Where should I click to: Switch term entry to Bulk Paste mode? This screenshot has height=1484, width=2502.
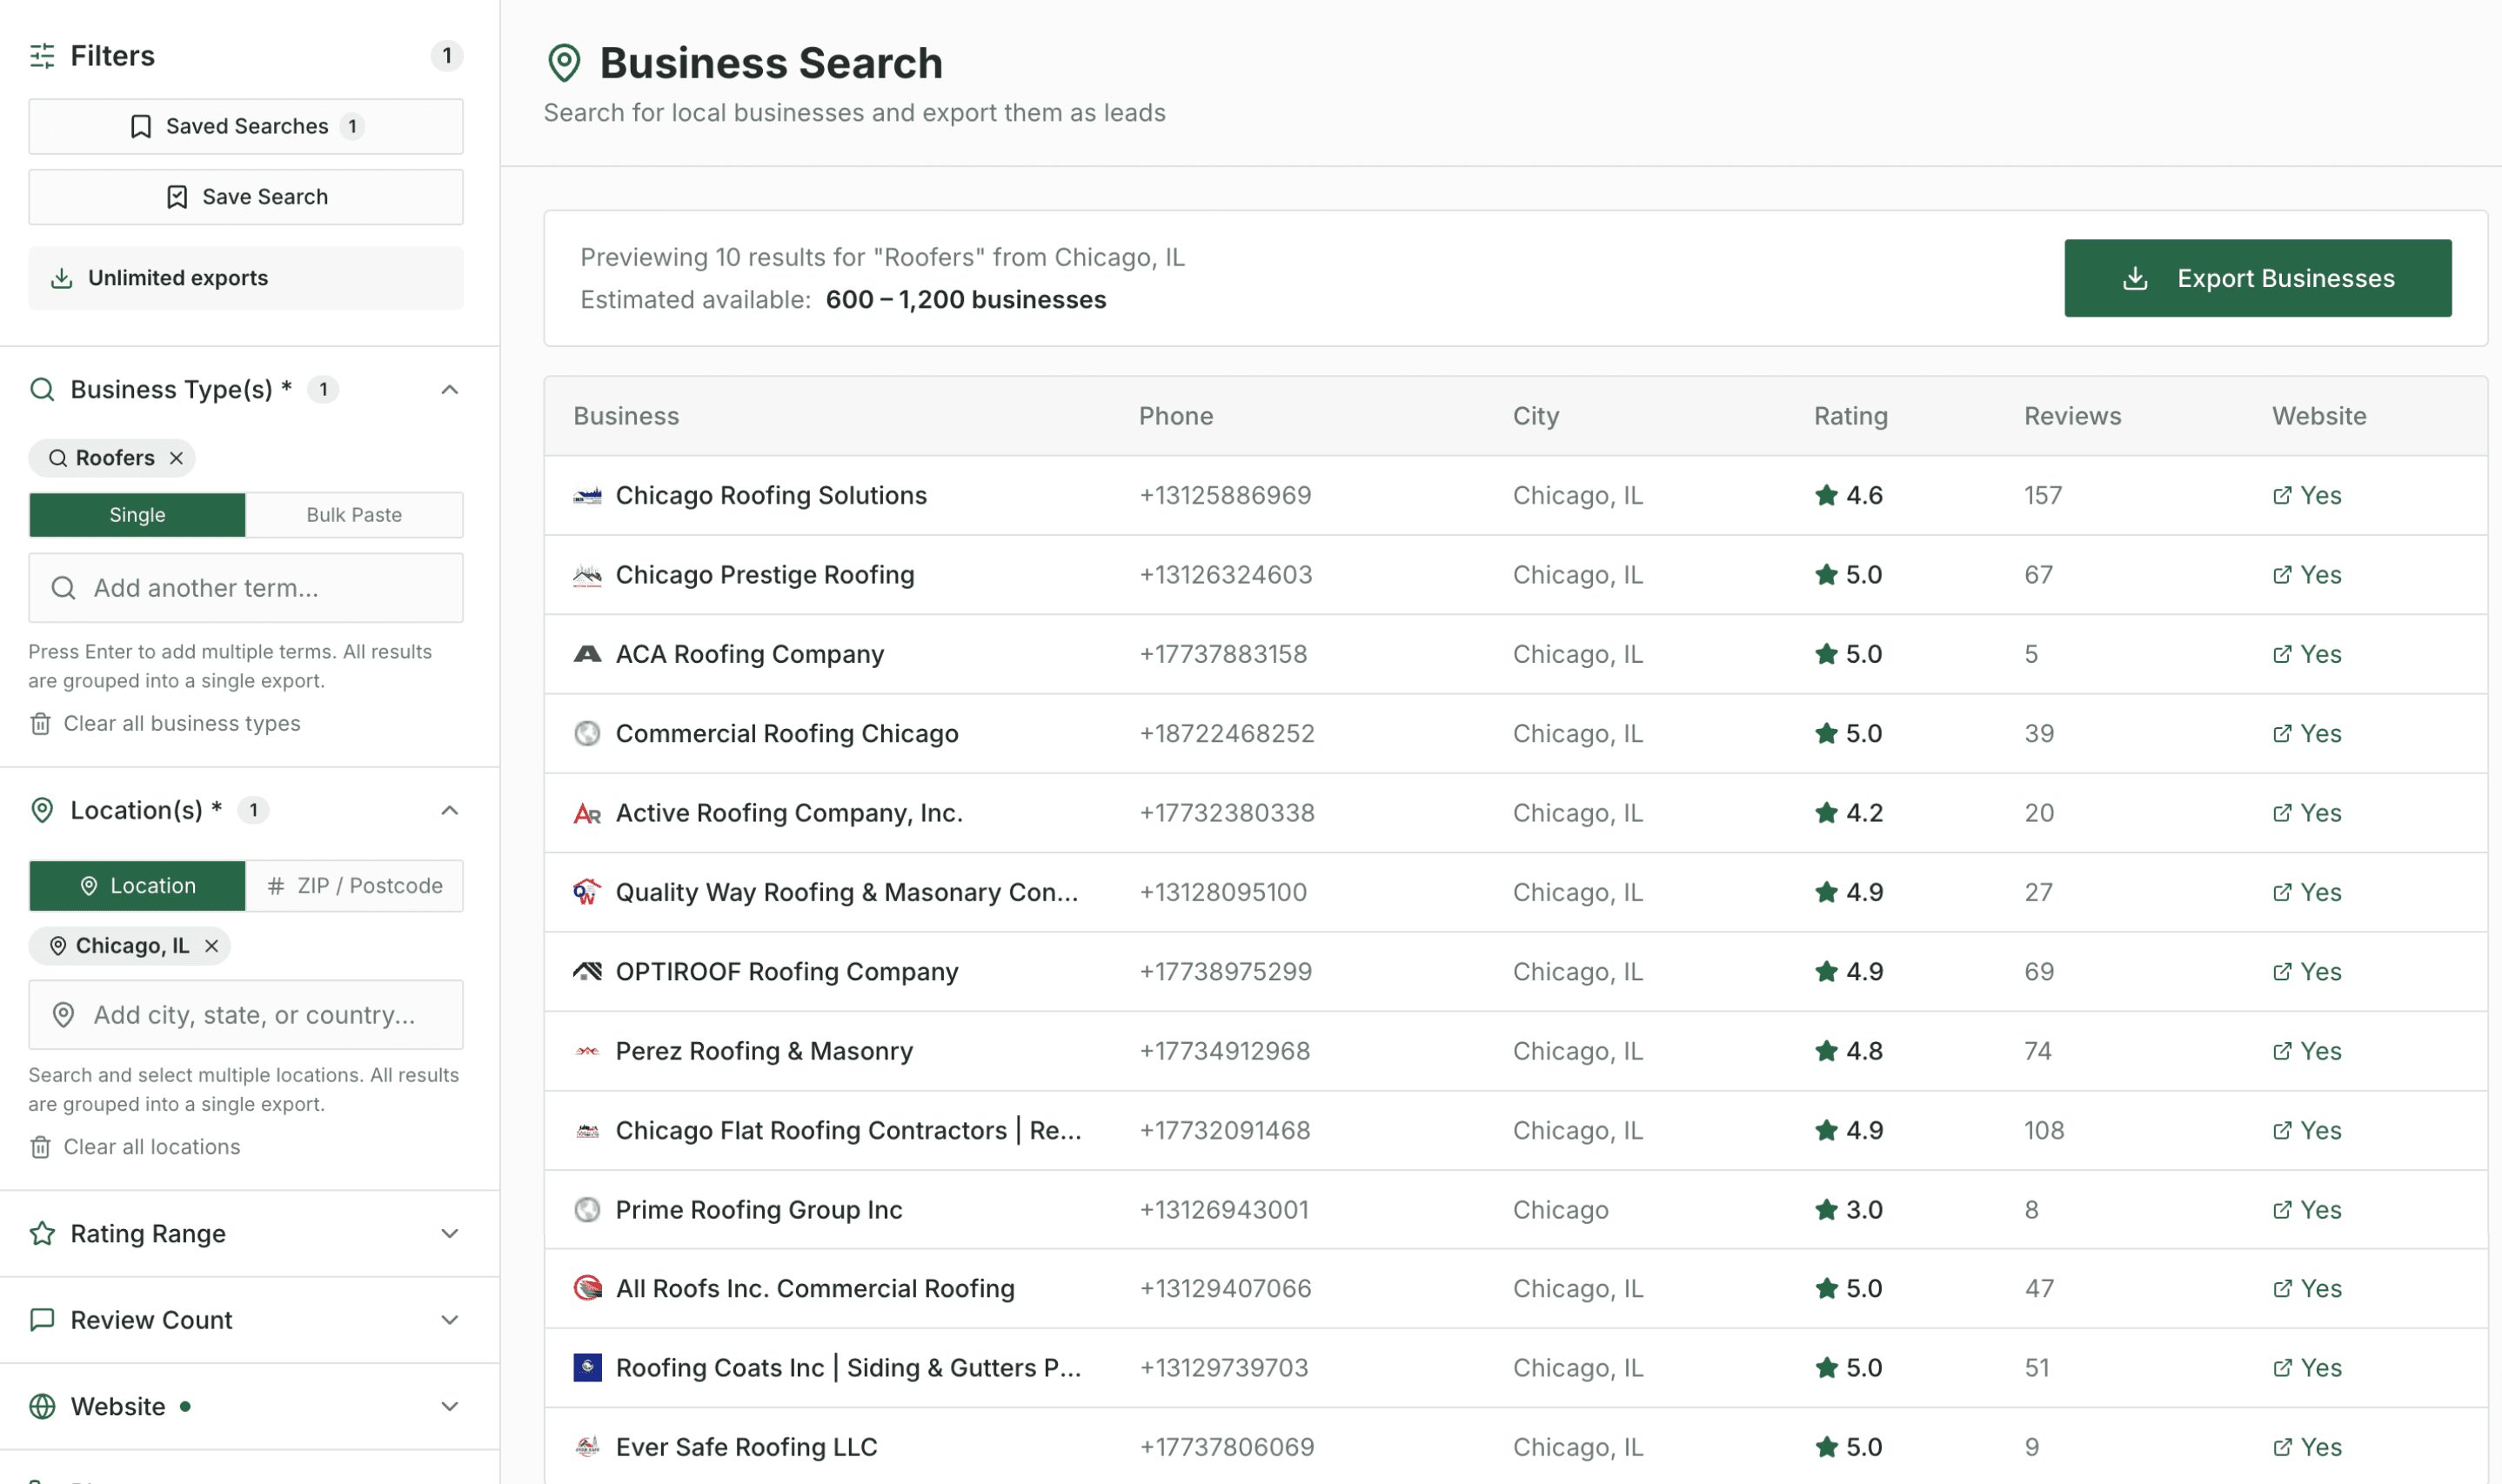[354, 514]
